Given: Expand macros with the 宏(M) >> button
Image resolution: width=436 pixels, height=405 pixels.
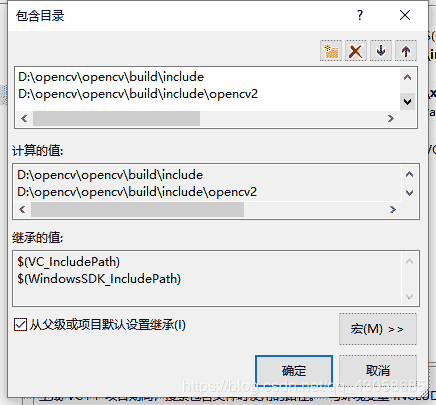Looking at the screenshot, I should pos(378,329).
